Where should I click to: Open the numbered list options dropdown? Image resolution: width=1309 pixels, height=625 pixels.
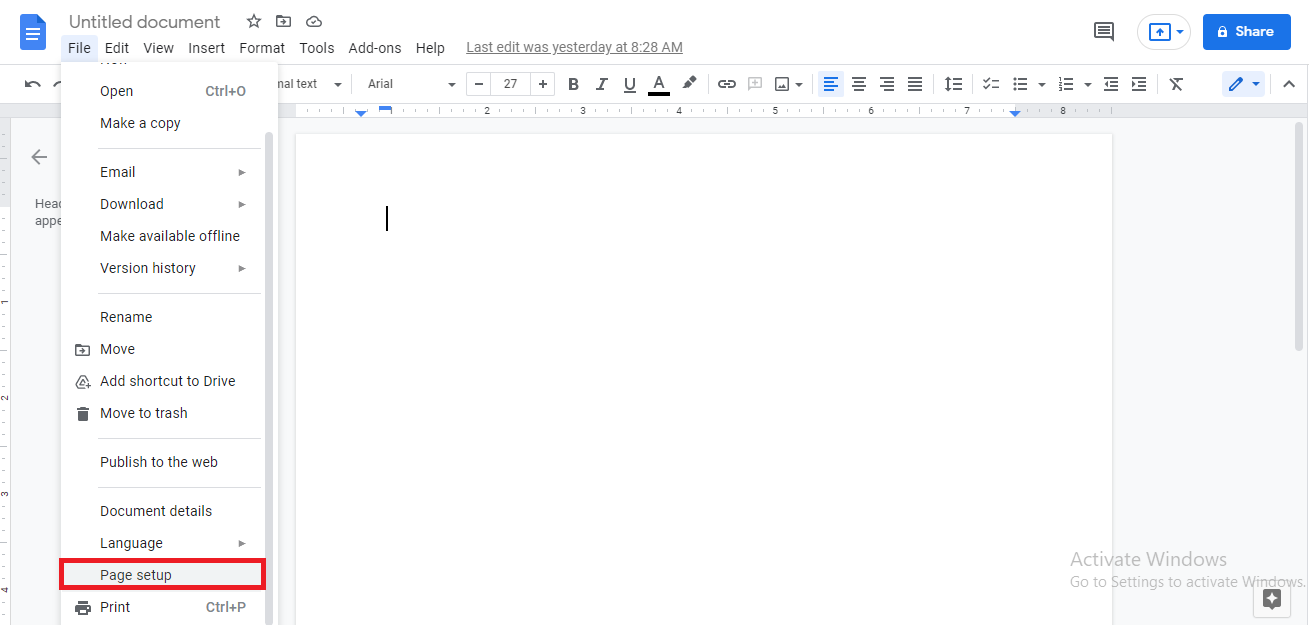1087,84
